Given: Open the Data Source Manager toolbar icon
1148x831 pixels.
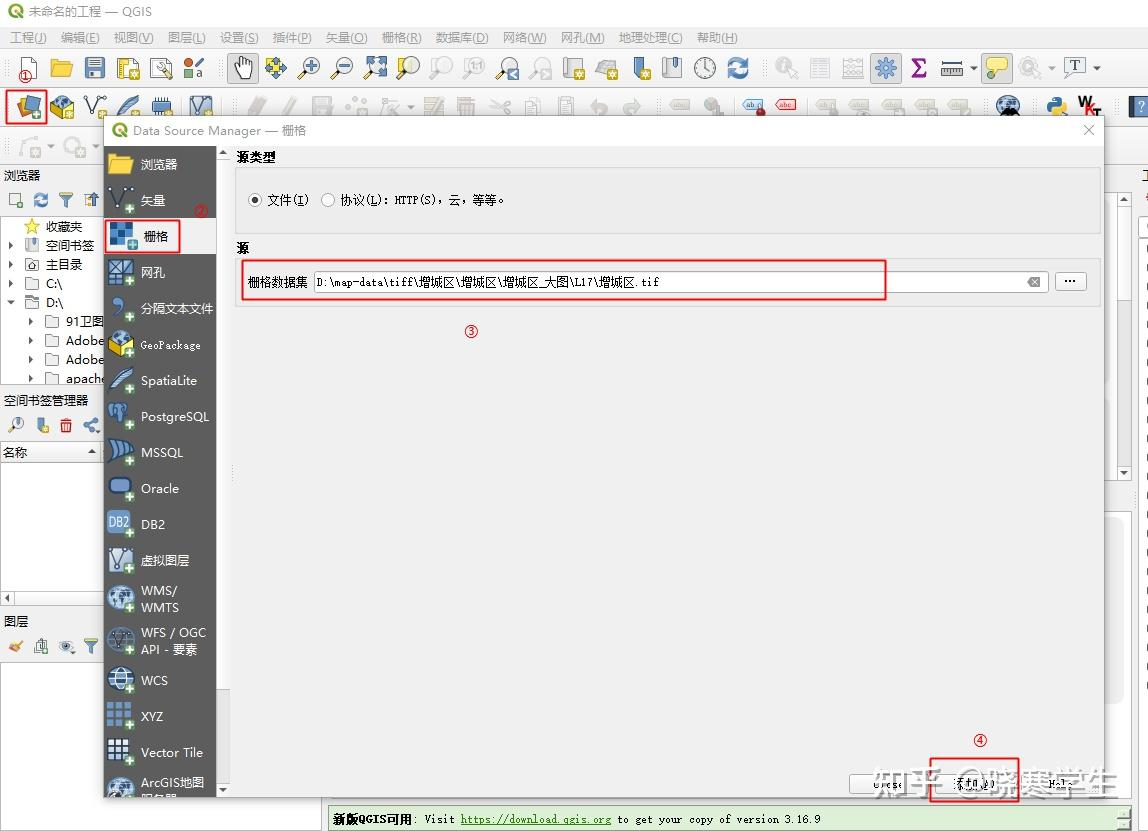Looking at the screenshot, I should 27,106.
